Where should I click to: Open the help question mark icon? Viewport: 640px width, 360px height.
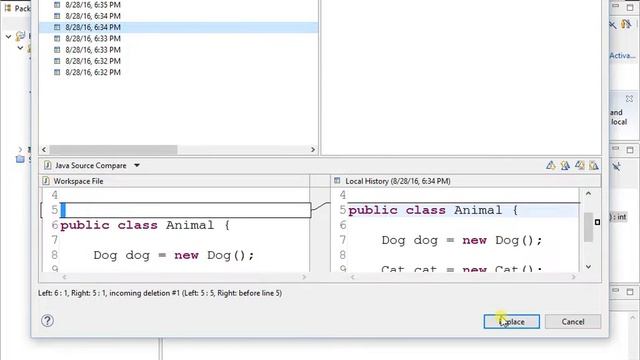[47, 321]
